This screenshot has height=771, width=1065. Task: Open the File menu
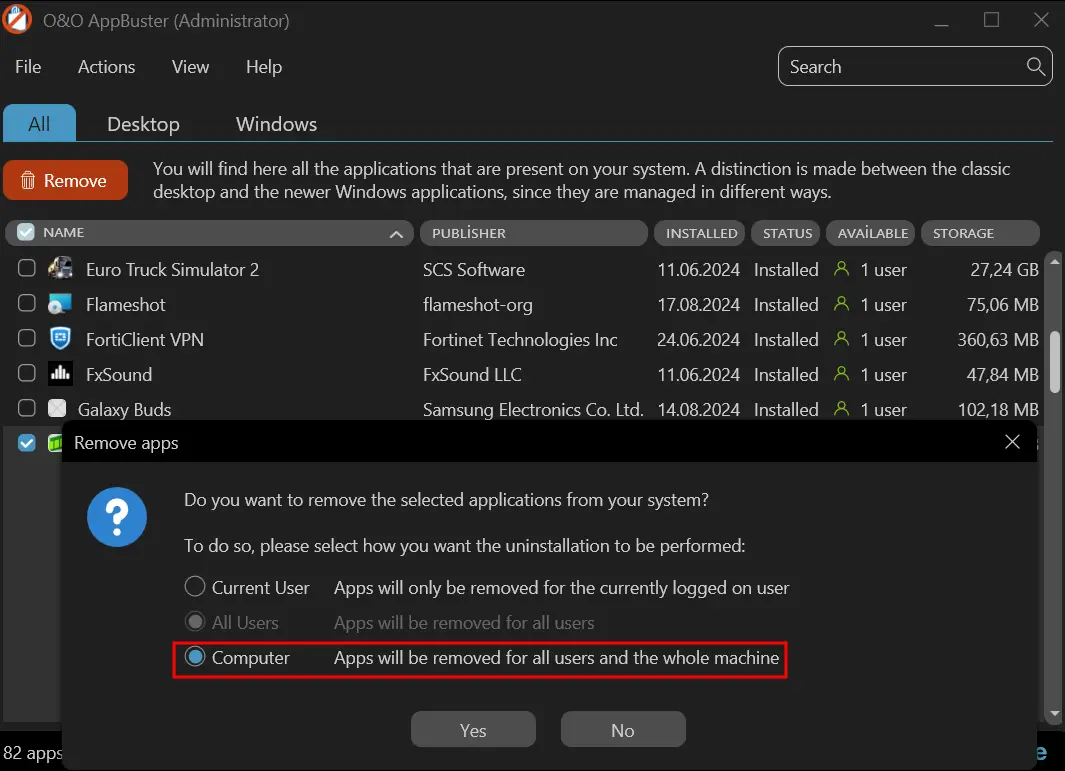click(28, 67)
